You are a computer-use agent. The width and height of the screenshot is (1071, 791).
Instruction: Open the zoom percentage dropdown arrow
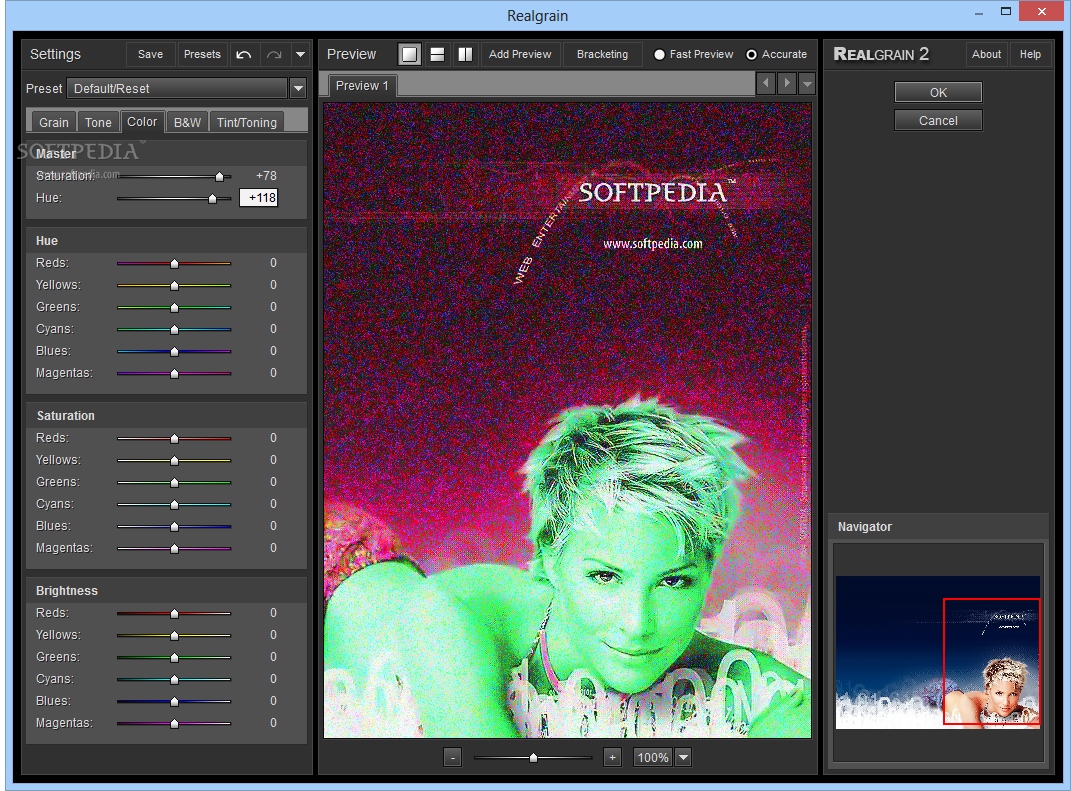[683, 757]
